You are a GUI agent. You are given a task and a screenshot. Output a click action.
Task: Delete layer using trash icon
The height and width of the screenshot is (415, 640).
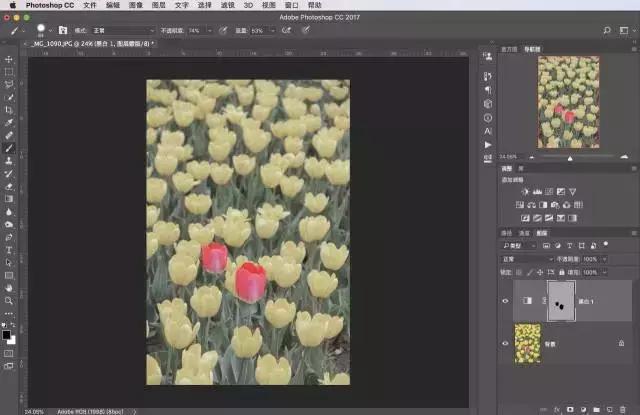tap(622, 409)
